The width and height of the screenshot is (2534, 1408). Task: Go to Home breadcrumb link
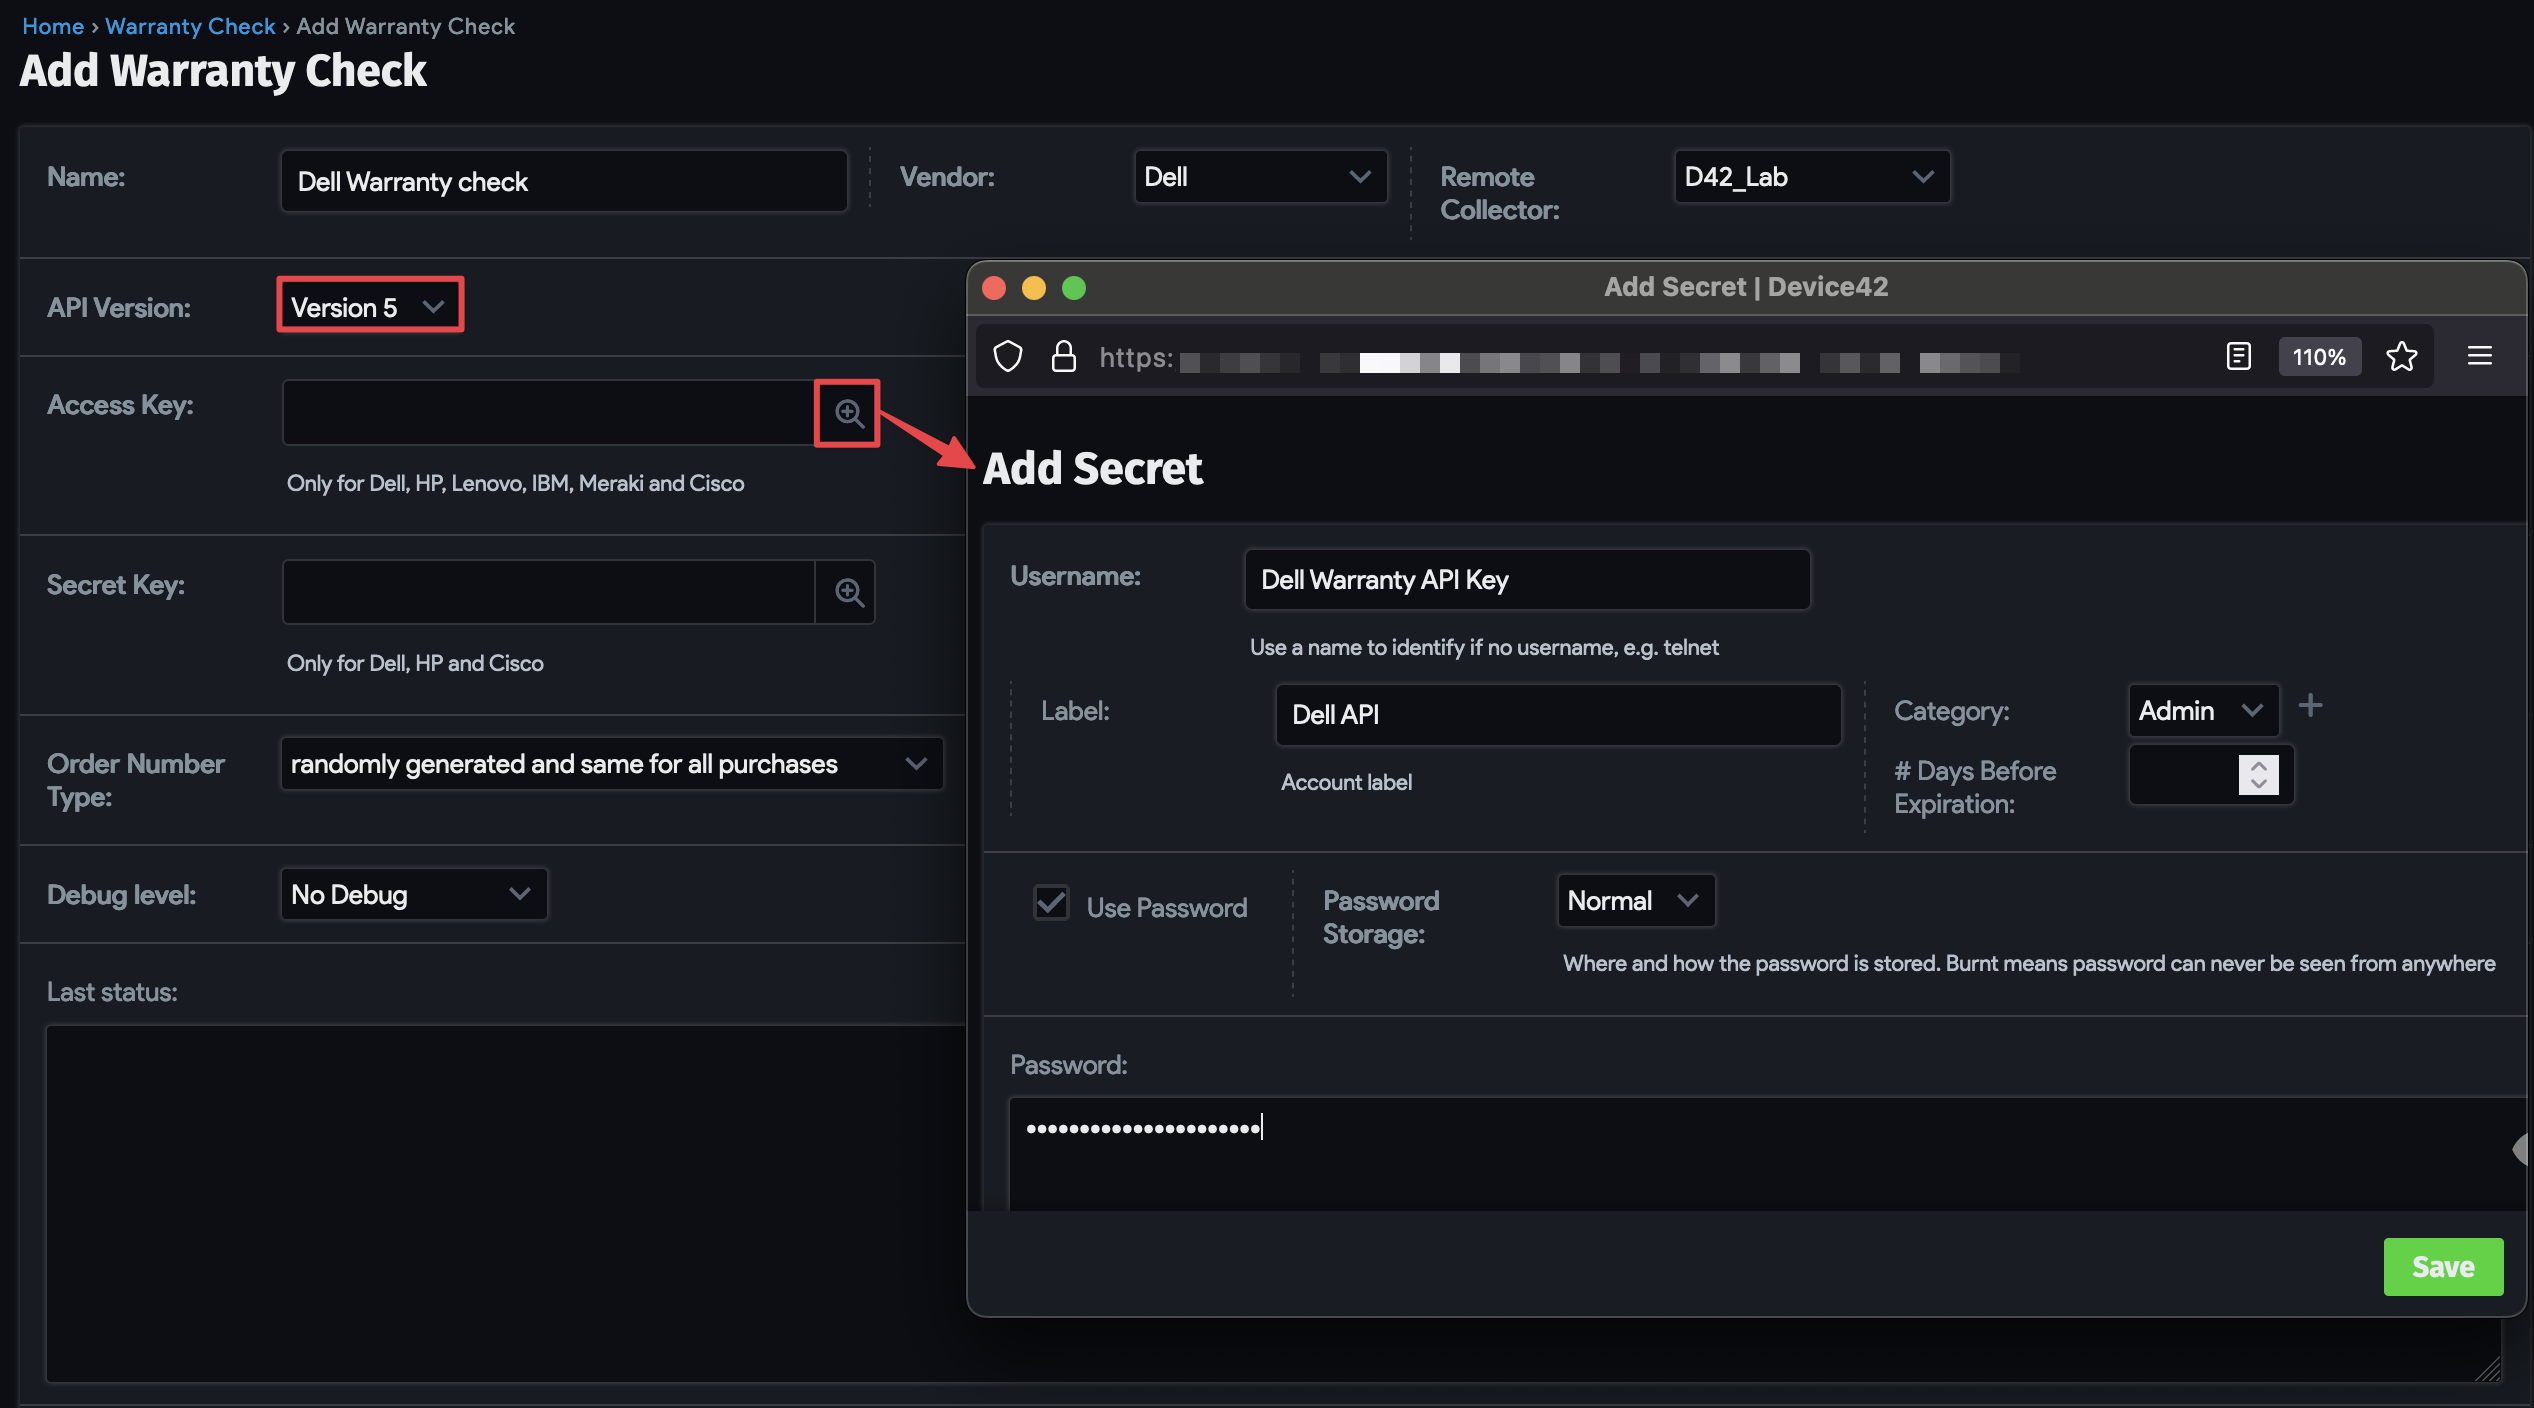point(52,26)
